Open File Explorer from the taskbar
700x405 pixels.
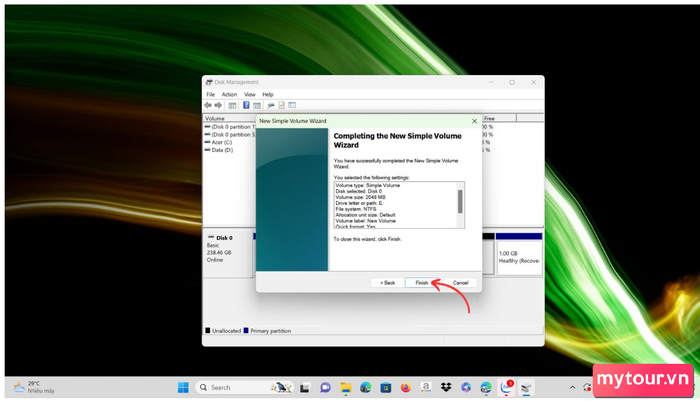tap(345, 387)
